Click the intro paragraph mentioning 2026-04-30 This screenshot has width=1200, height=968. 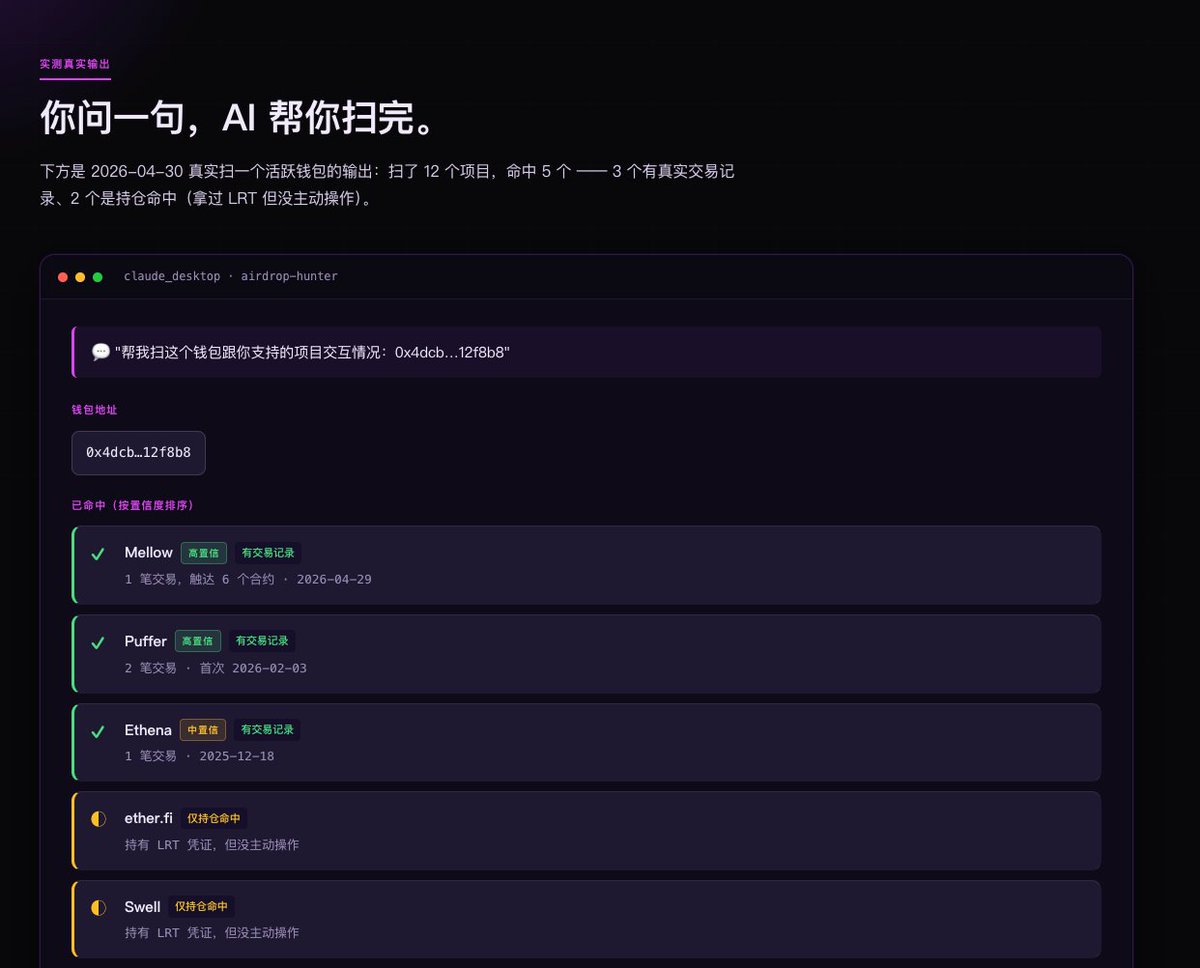click(x=388, y=184)
